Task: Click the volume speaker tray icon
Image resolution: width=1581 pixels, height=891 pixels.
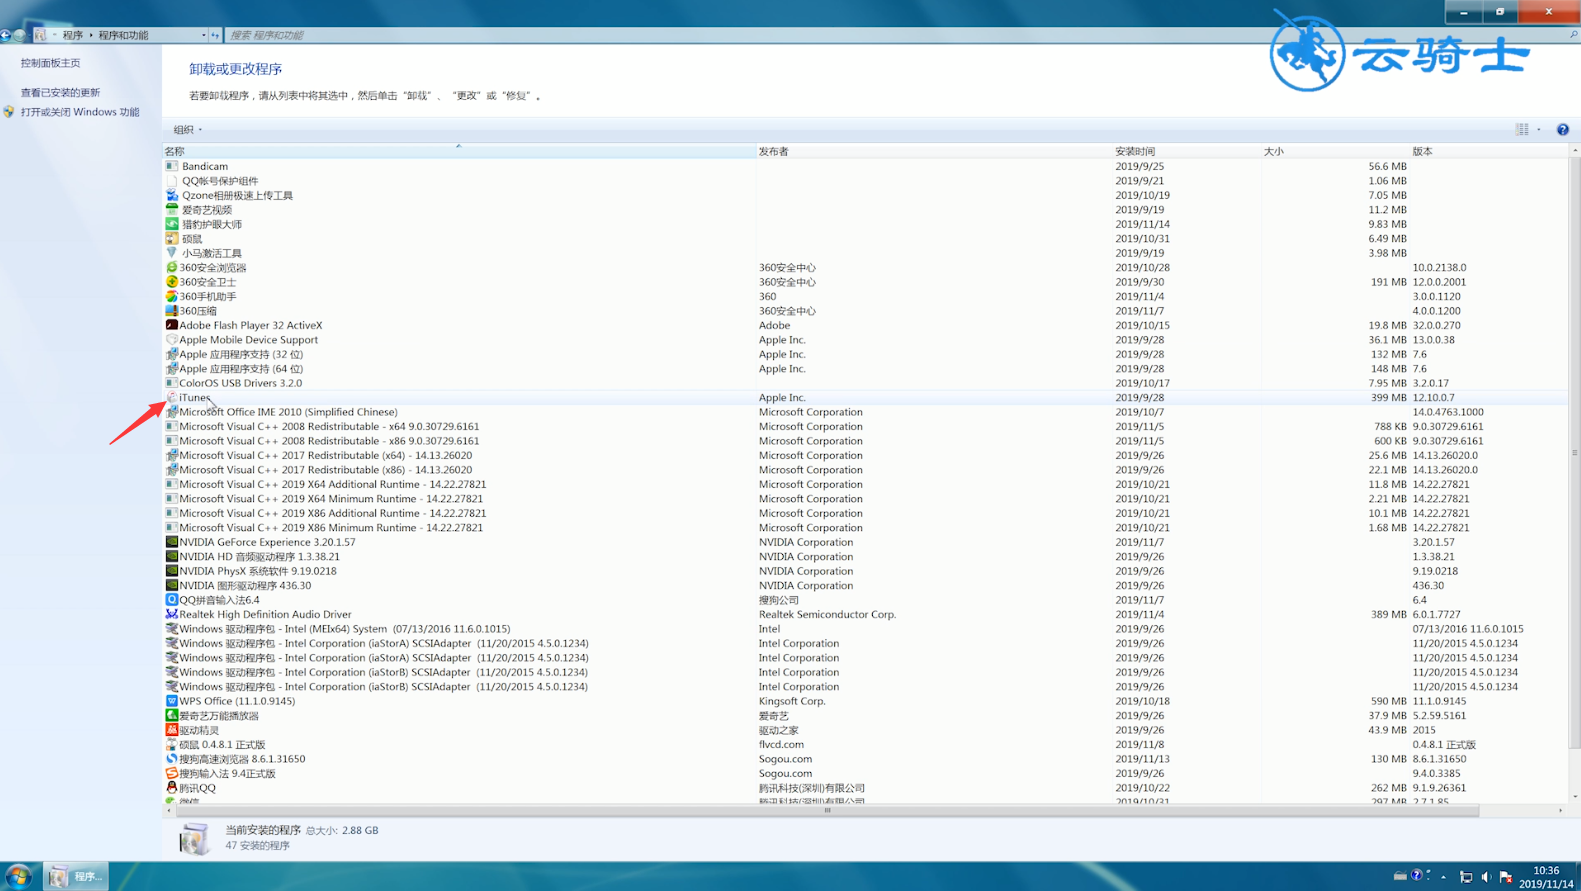Action: click(x=1486, y=877)
